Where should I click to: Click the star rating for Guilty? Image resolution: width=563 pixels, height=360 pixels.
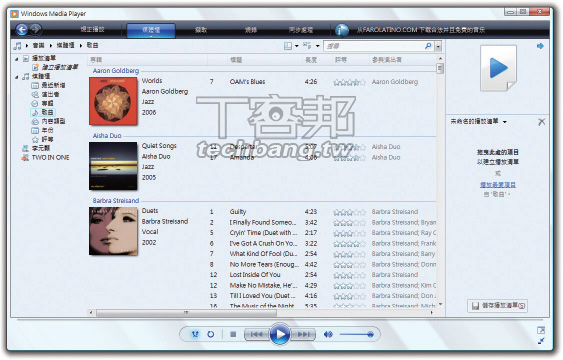click(349, 212)
